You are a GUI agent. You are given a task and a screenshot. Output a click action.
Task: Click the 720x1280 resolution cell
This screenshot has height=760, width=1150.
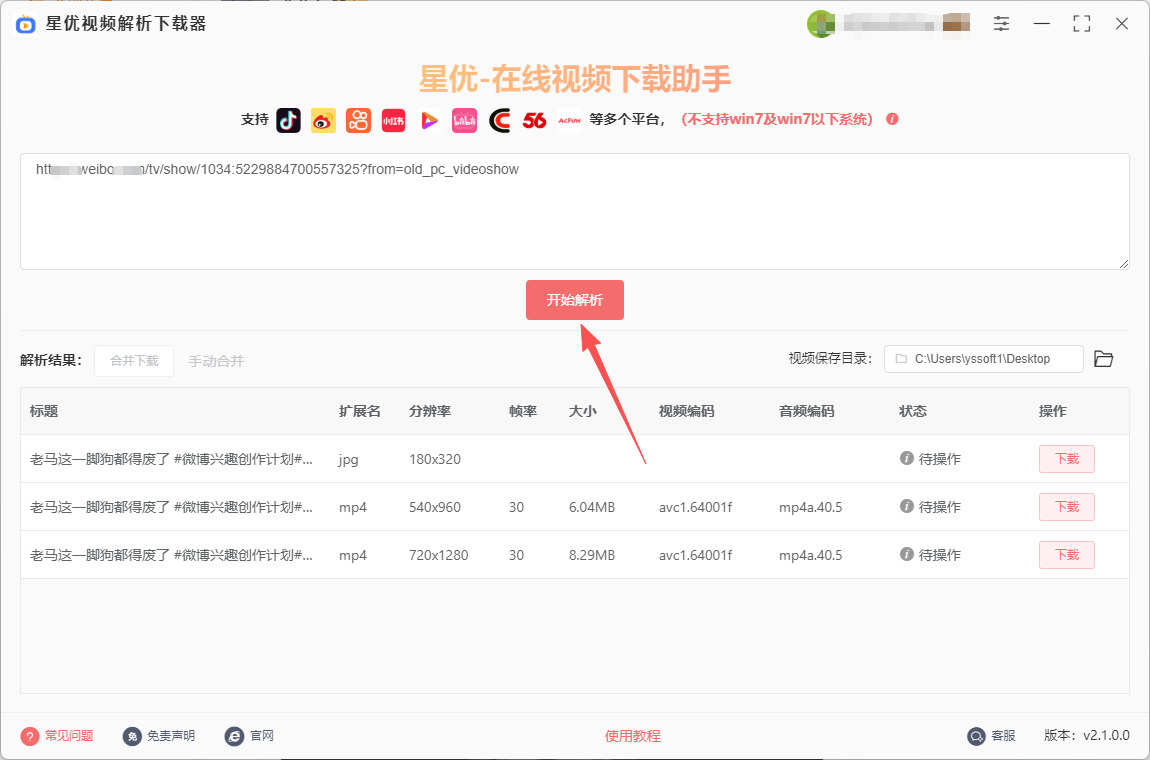click(x=439, y=555)
